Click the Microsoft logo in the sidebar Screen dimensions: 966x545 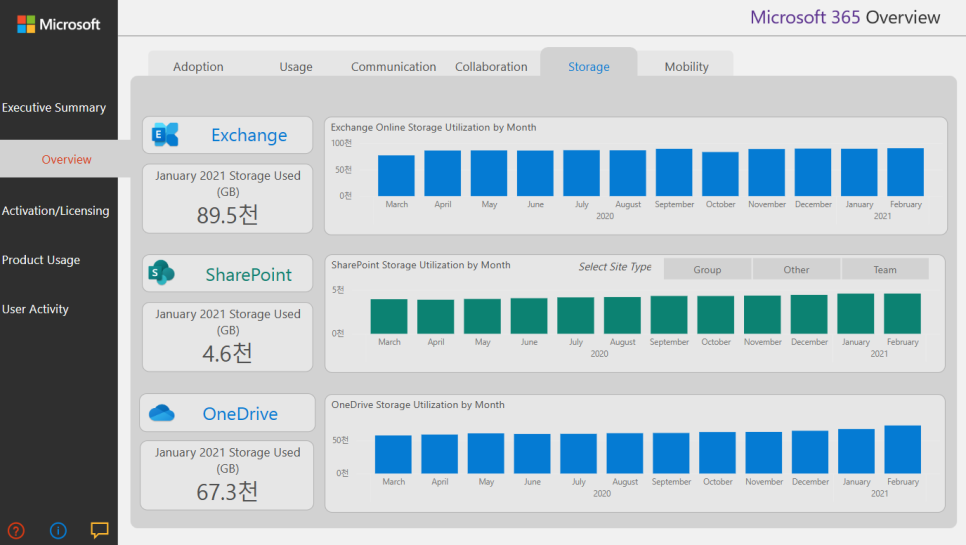(x=59, y=24)
